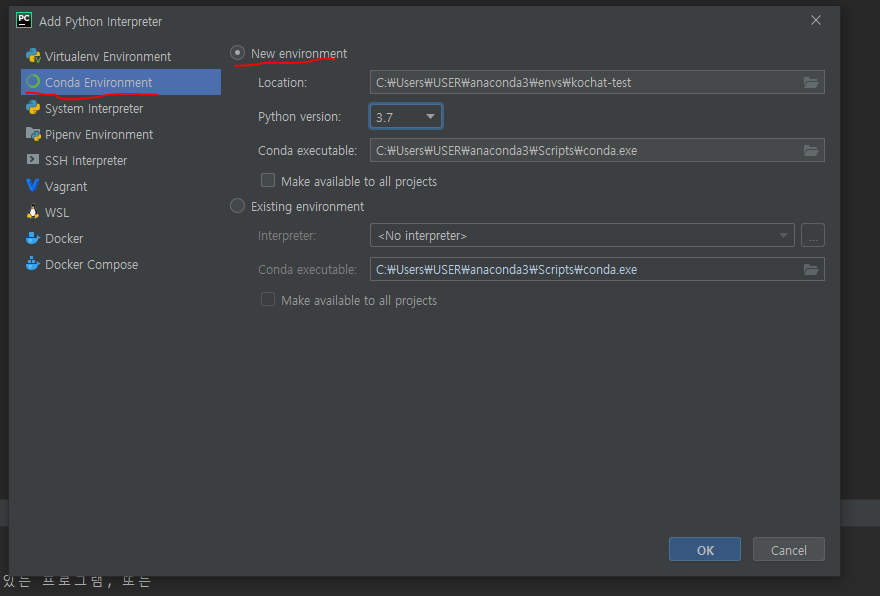The height and width of the screenshot is (596, 880).
Task: Click the Conda Environment green circle icon
Action: coord(33,82)
